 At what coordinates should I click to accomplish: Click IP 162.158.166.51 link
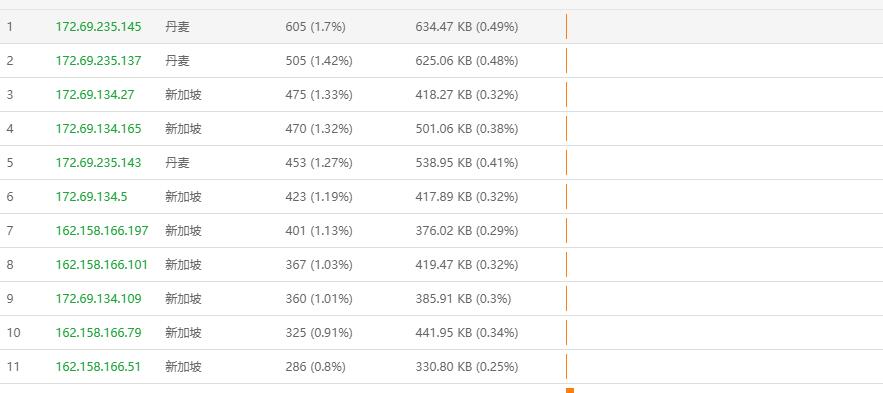click(99, 367)
